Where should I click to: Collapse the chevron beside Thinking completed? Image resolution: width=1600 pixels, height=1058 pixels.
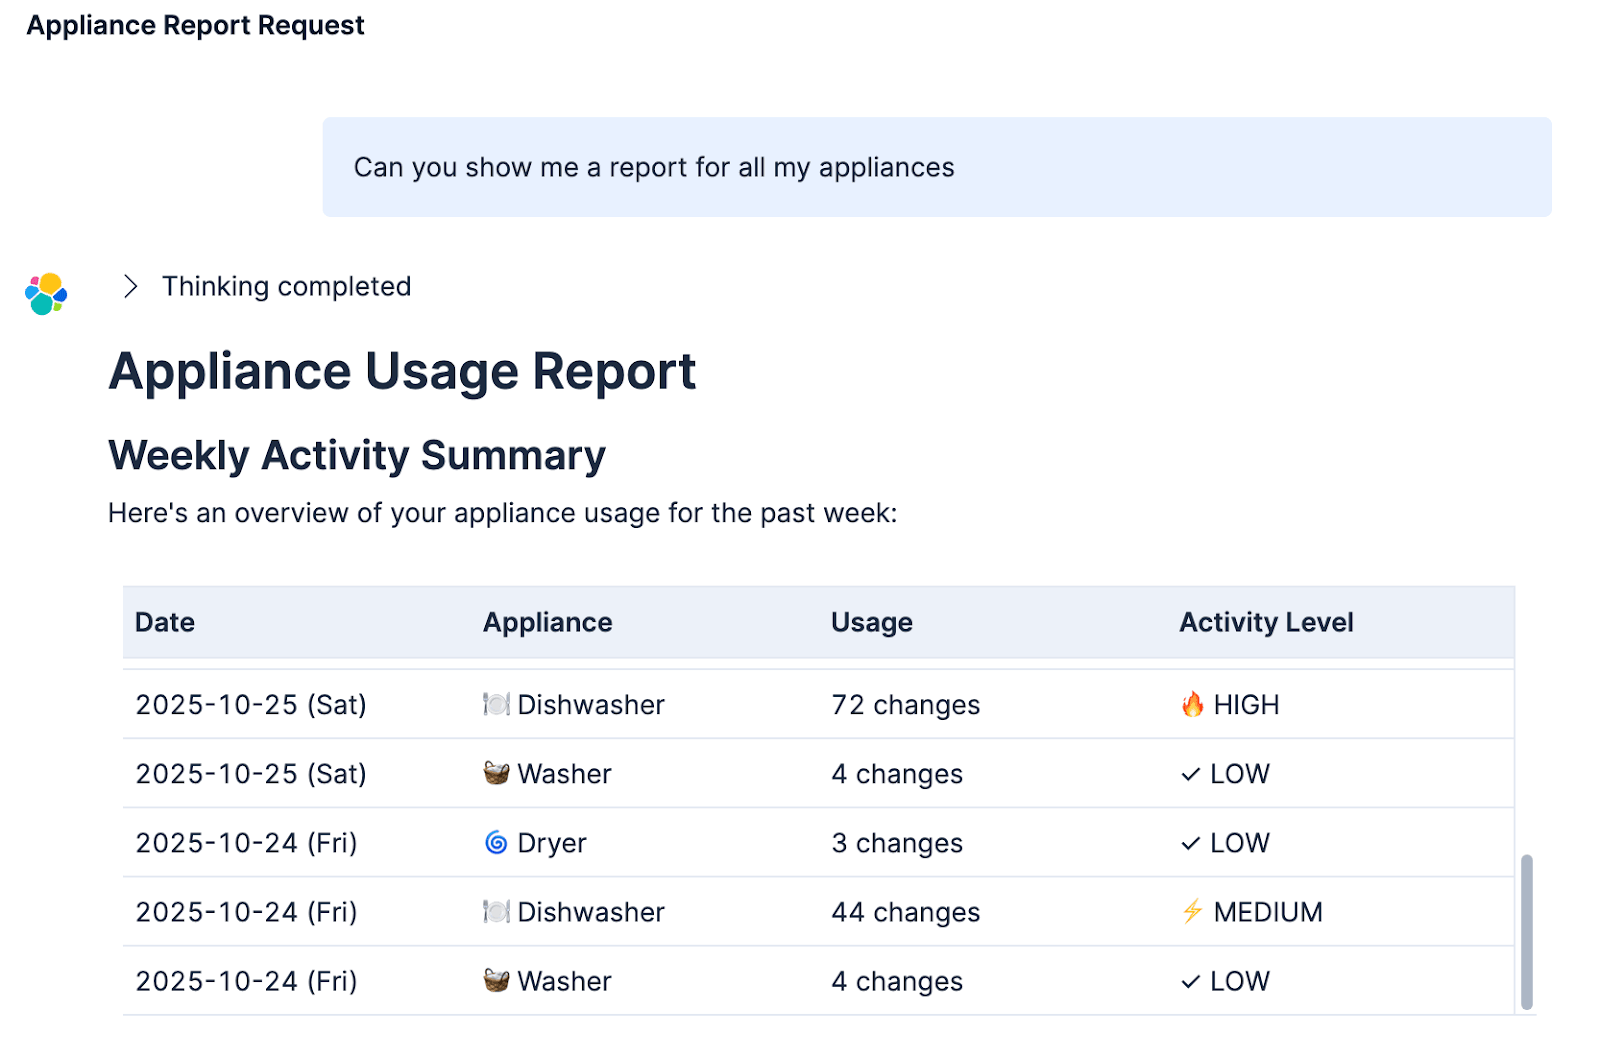coord(130,287)
